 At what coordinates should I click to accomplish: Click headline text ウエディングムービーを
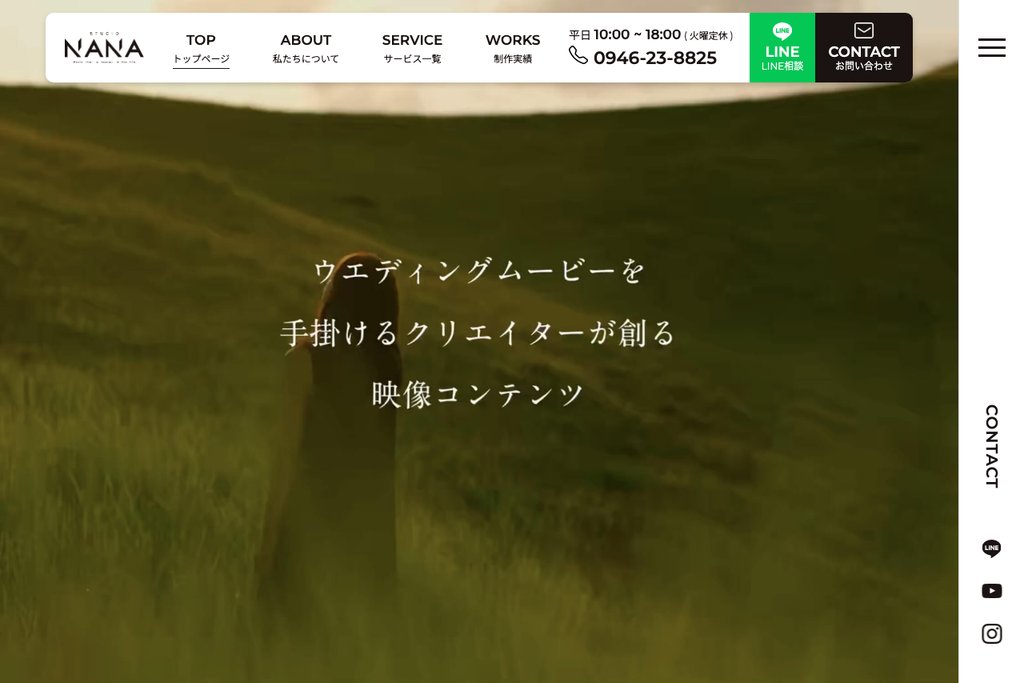479,271
